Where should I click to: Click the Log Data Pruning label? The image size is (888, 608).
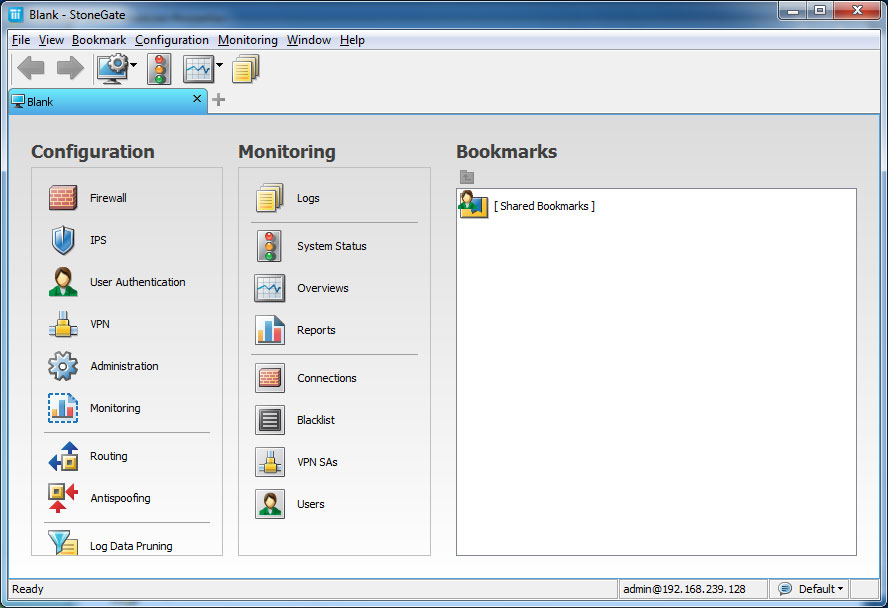[x=131, y=546]
